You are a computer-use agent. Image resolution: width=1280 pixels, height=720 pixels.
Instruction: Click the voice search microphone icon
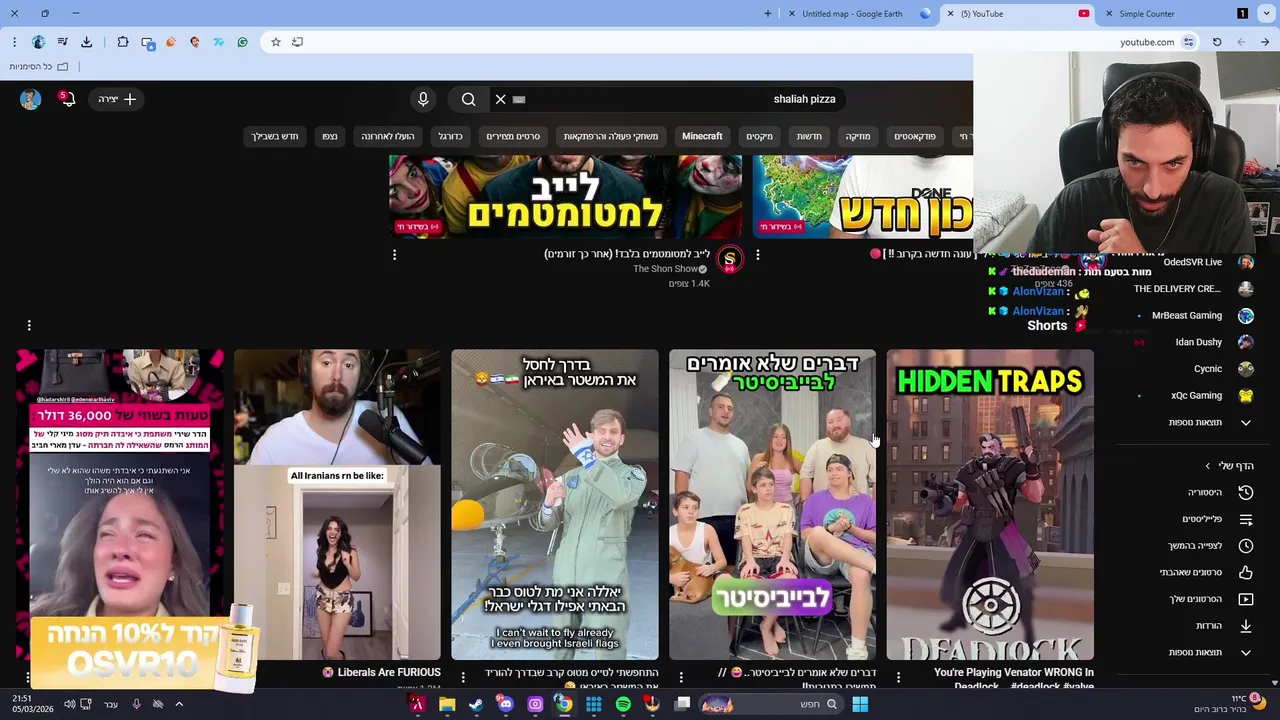pos(423,99)
